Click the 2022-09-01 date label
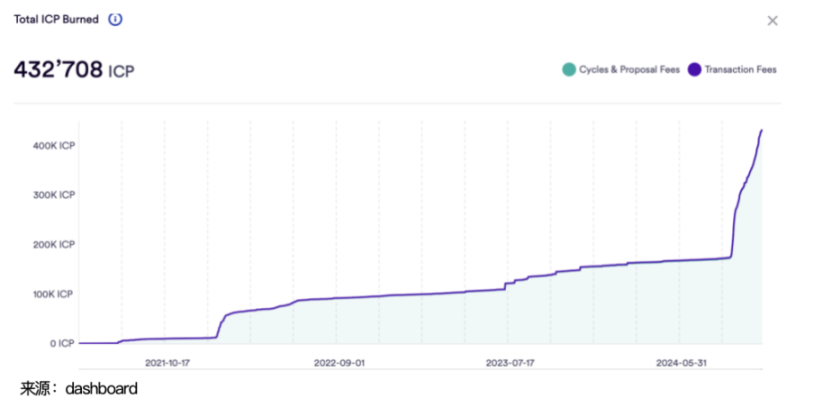This screenshot has height=407, width=814. coord(340,363)
